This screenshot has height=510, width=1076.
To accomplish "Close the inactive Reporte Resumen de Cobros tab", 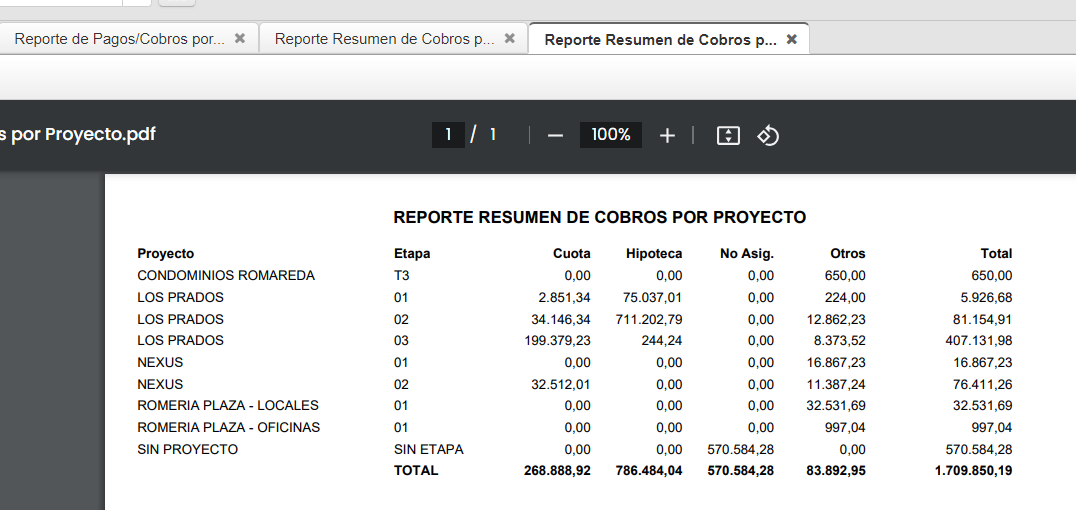I will pyautogui.click(x=510, y=38).
